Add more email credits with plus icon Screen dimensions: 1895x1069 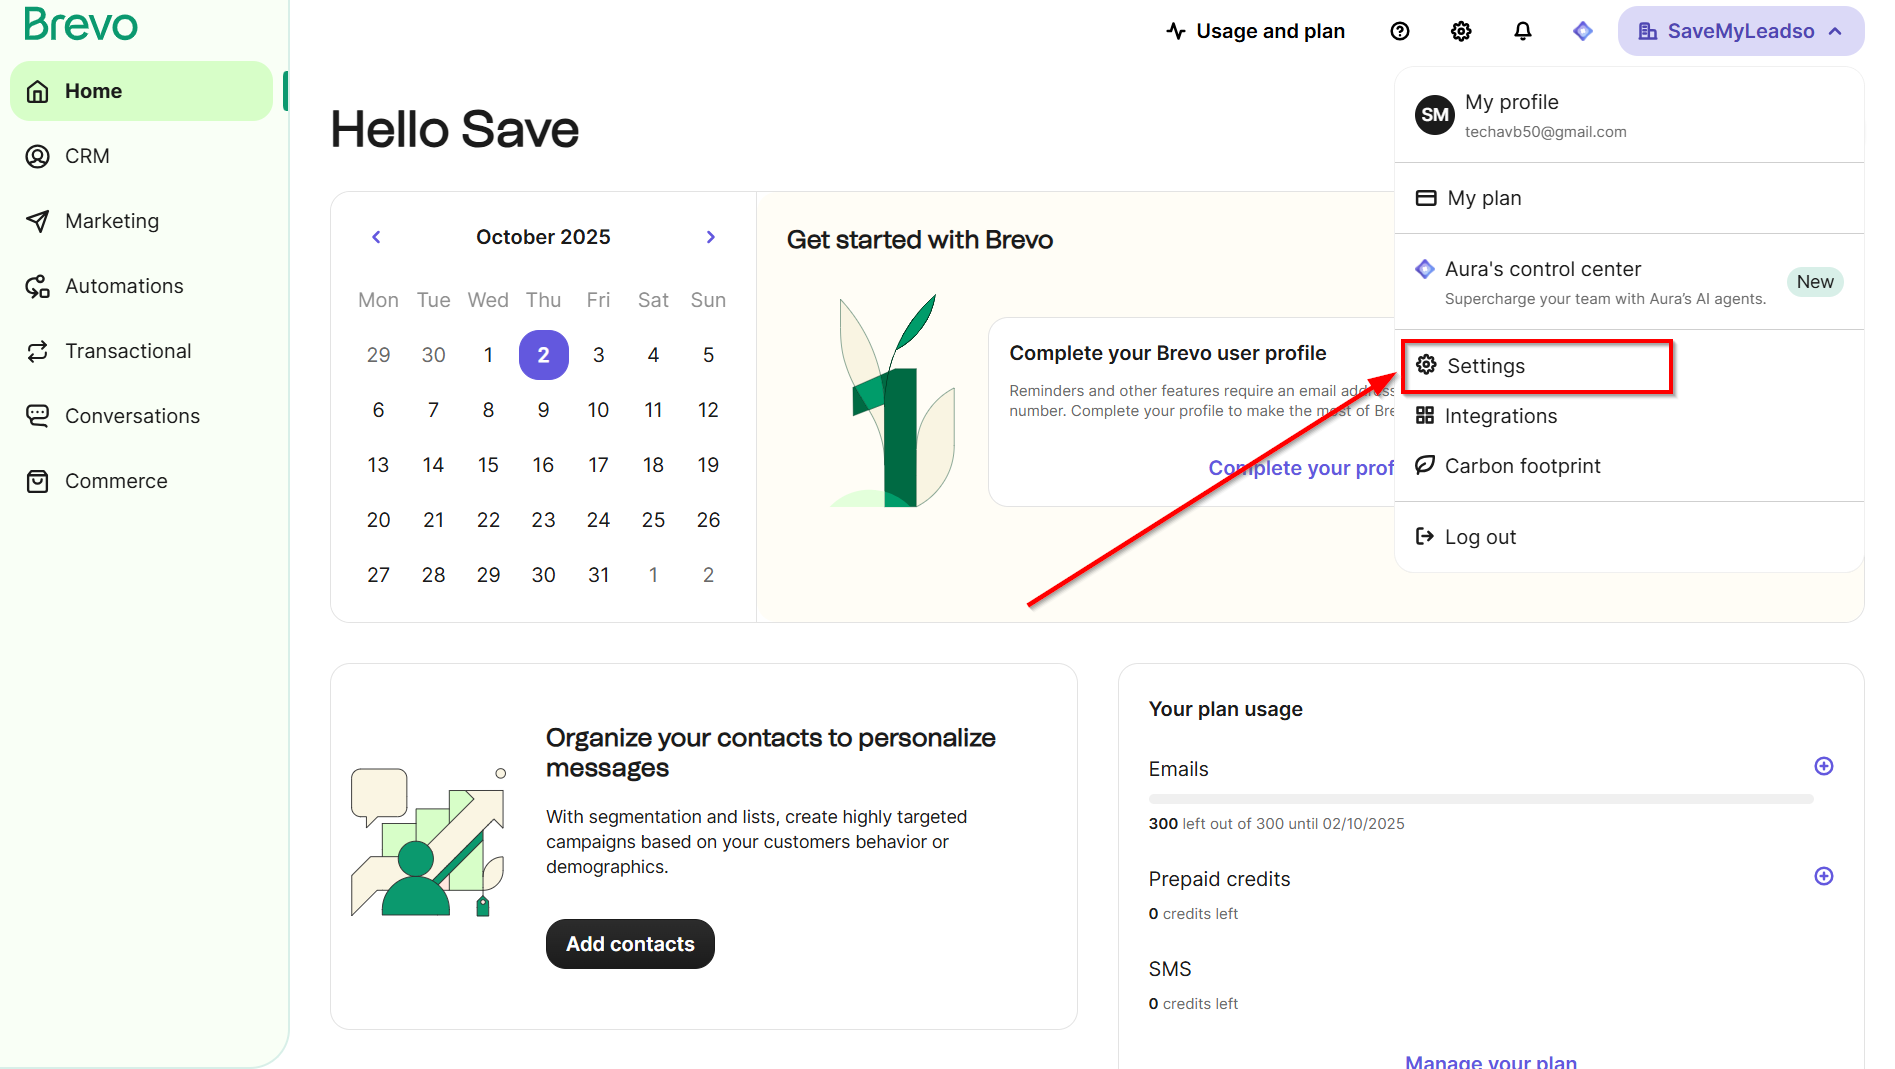pos(1824,766)
